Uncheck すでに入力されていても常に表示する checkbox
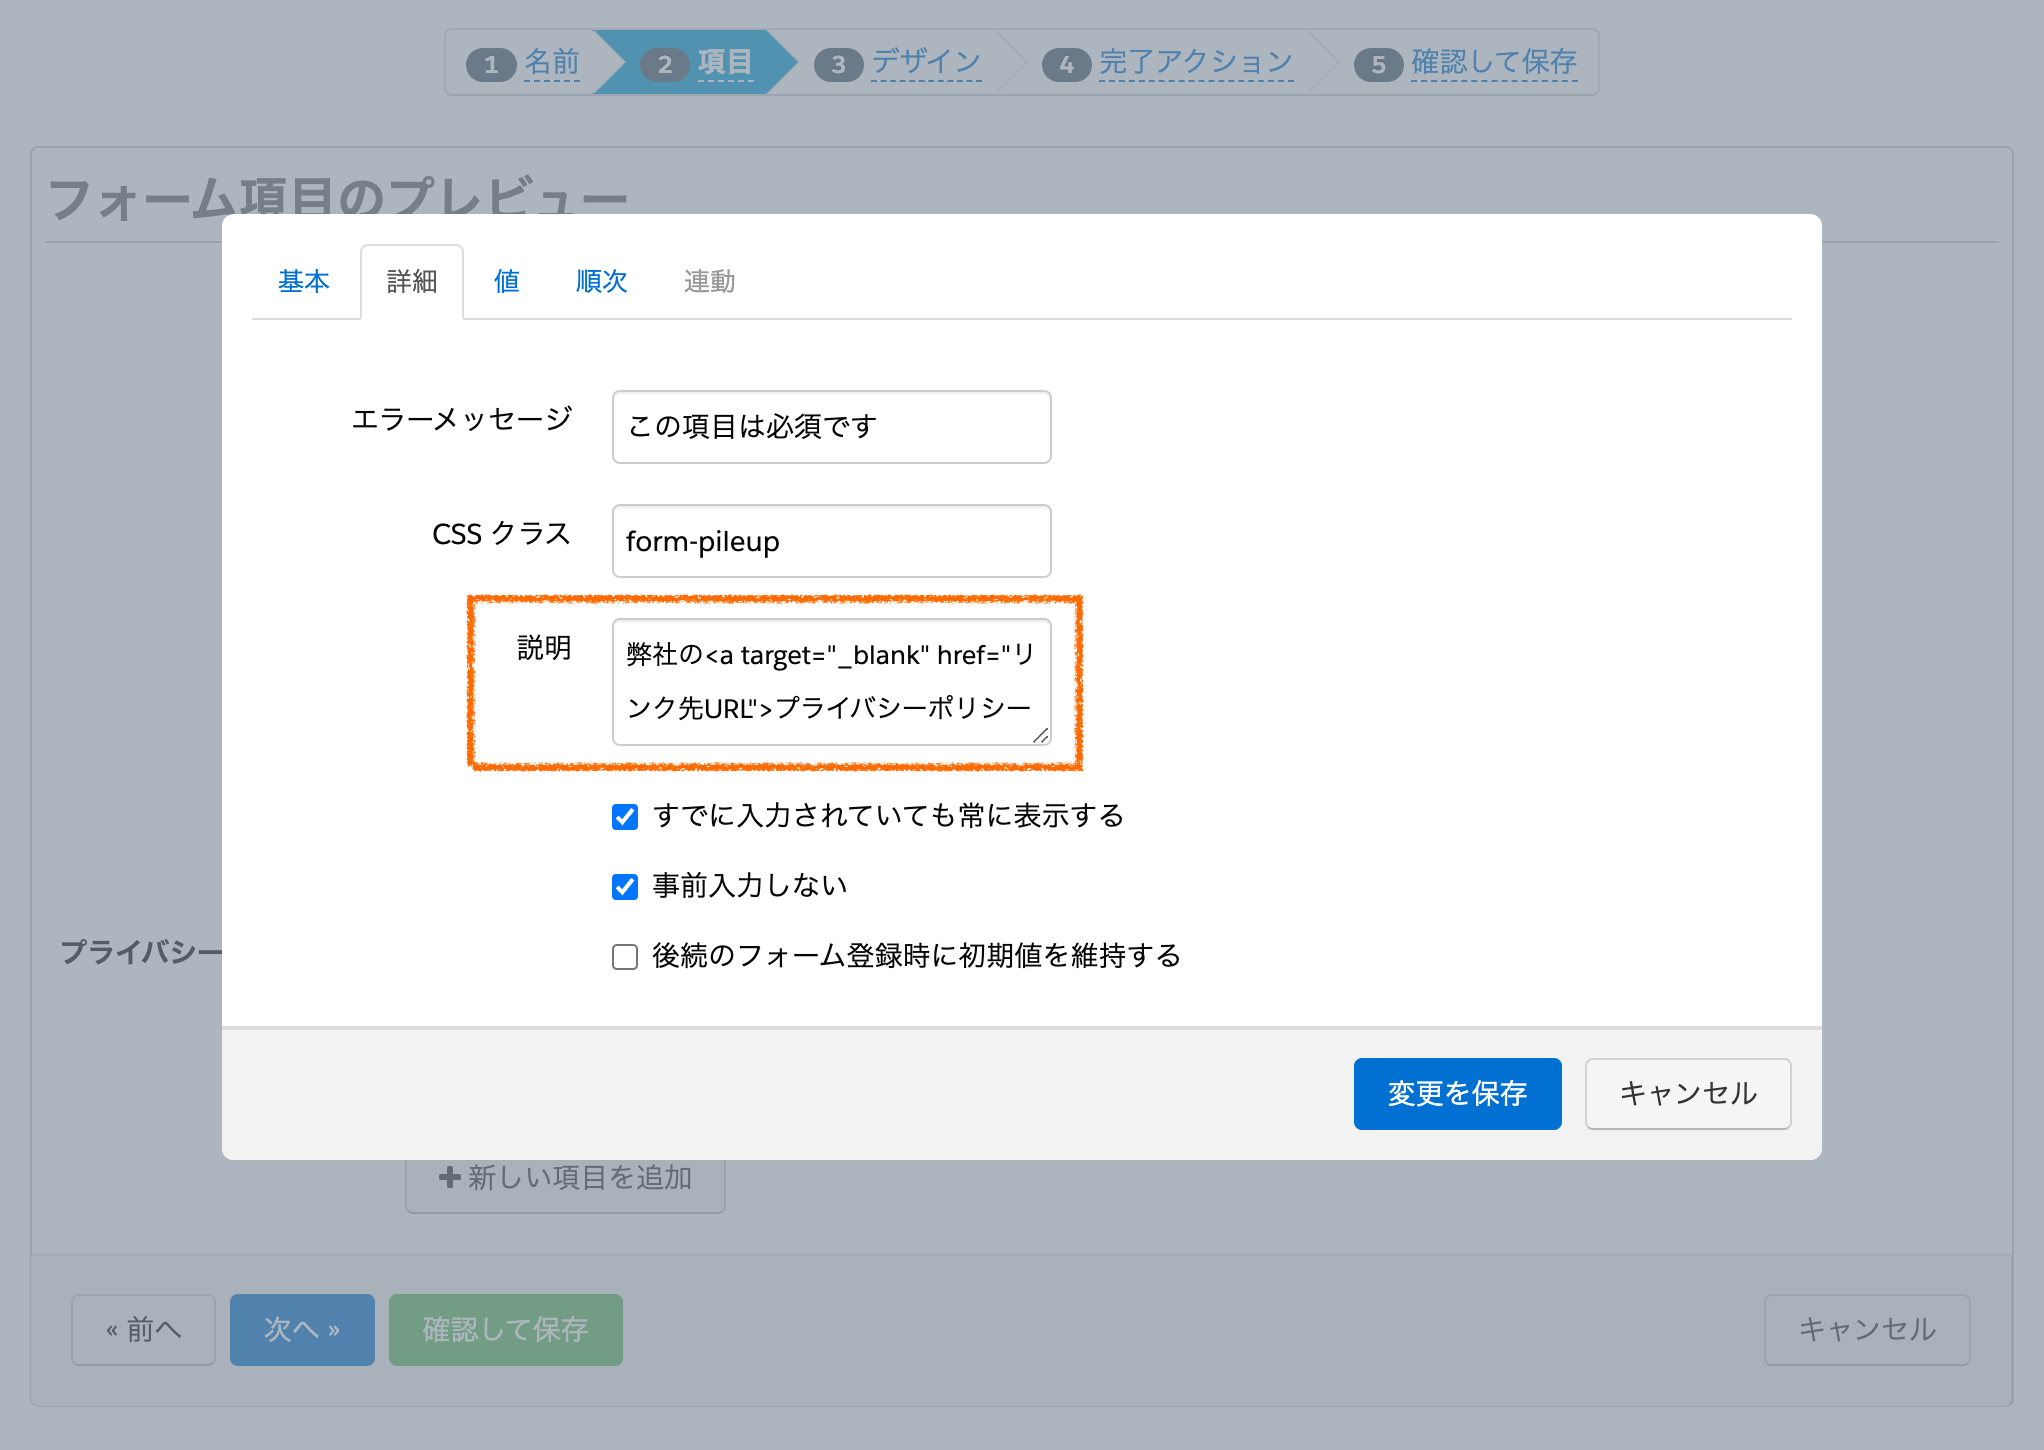Viewport: 2044px width, 1450px height. (625, 817)
